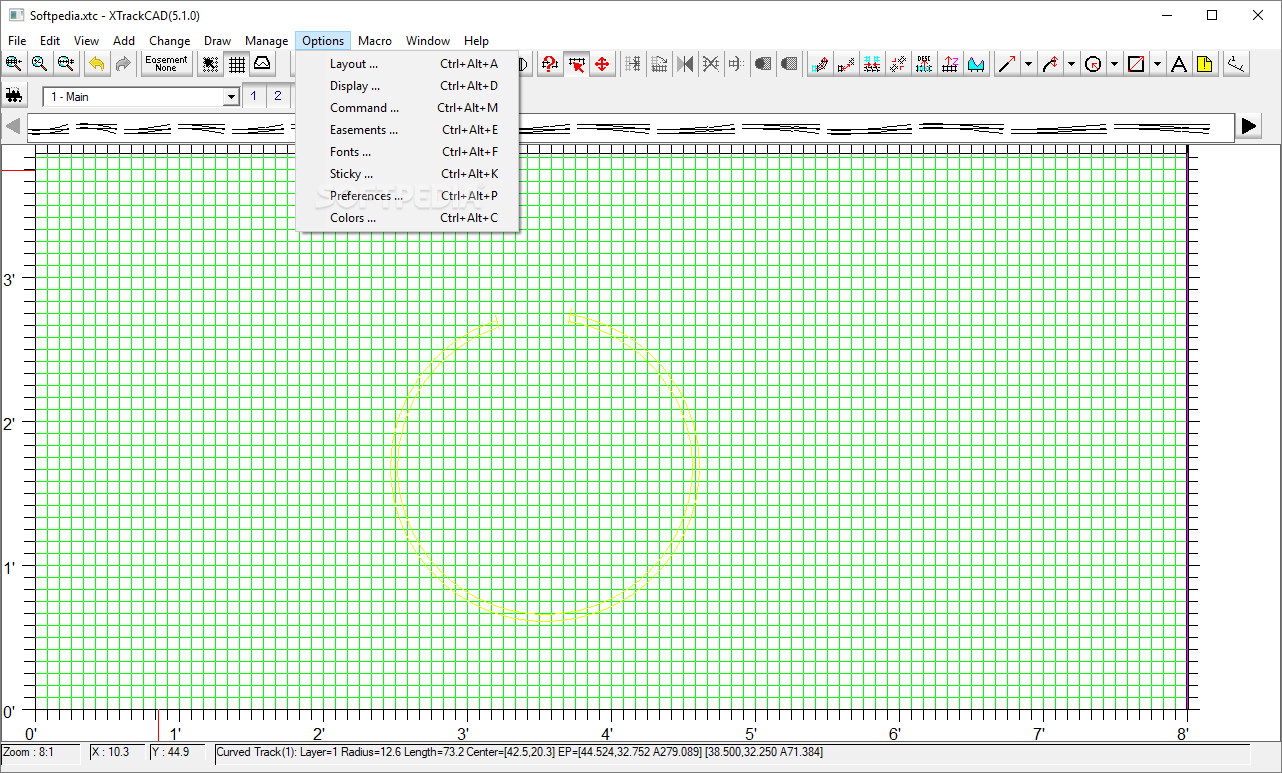
Task: Click the Y : 44.9 status field
Action: click(178, 752)
